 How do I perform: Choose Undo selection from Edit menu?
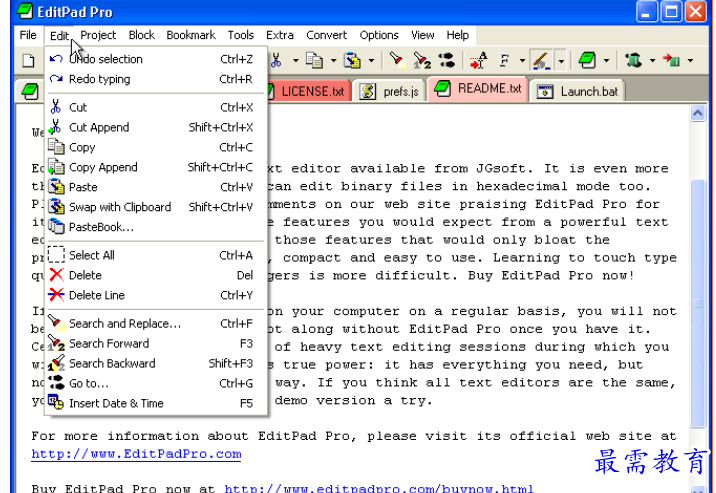click(x=156, y=59)
